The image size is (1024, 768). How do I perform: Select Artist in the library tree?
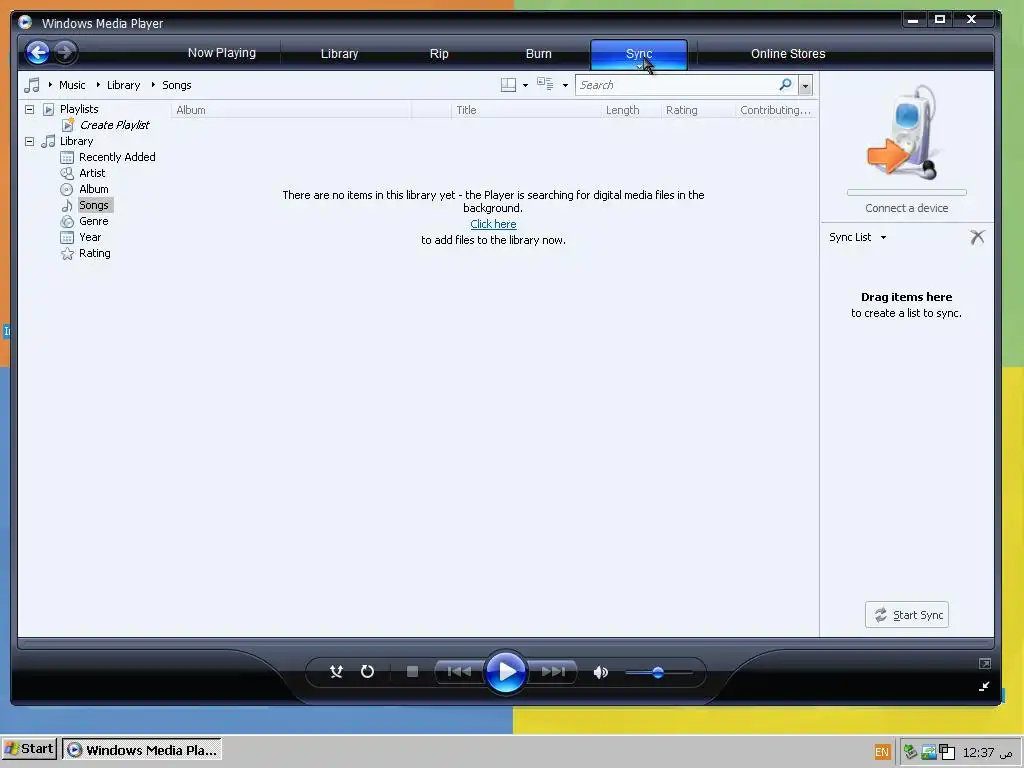tap(91, 173)
